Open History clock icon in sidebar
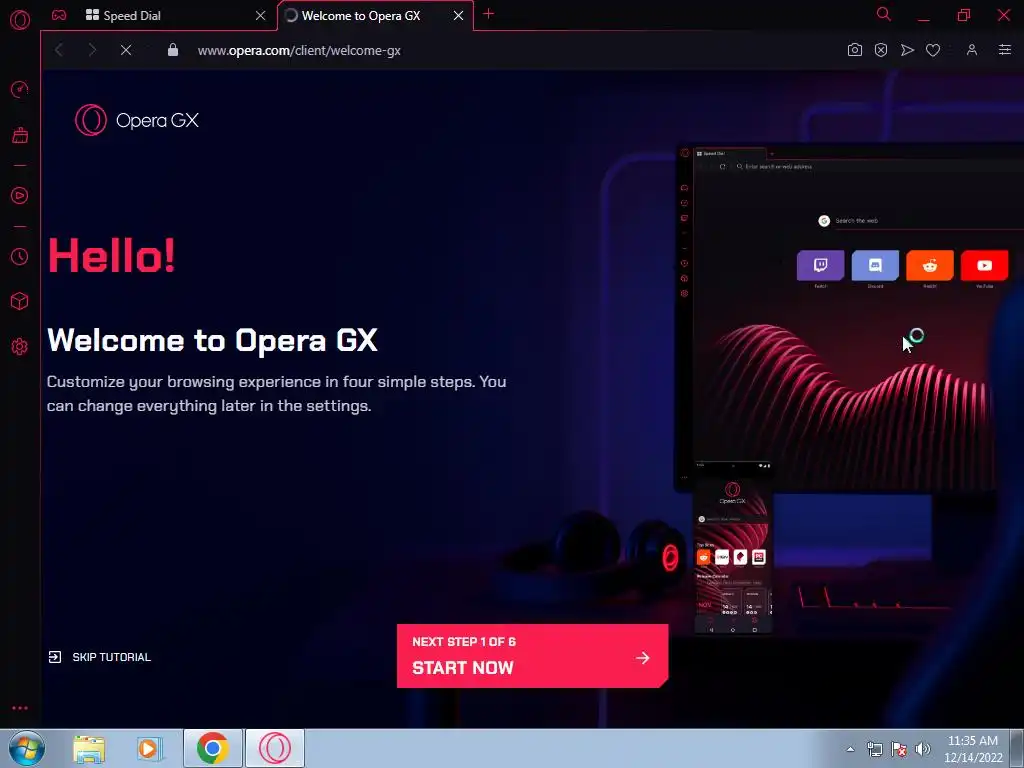The image size is (1024, 768). click(20, 257)
